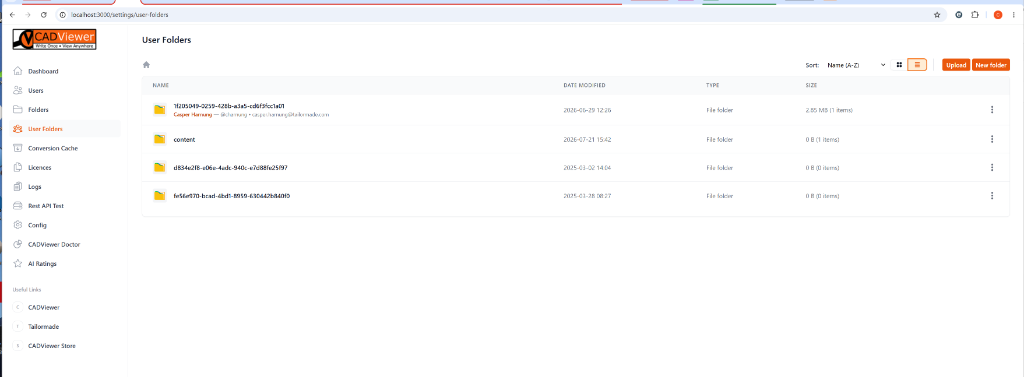1024x377 pixels.
Task: Open the Users page in the sidebar
Action: tap(36, 91)
